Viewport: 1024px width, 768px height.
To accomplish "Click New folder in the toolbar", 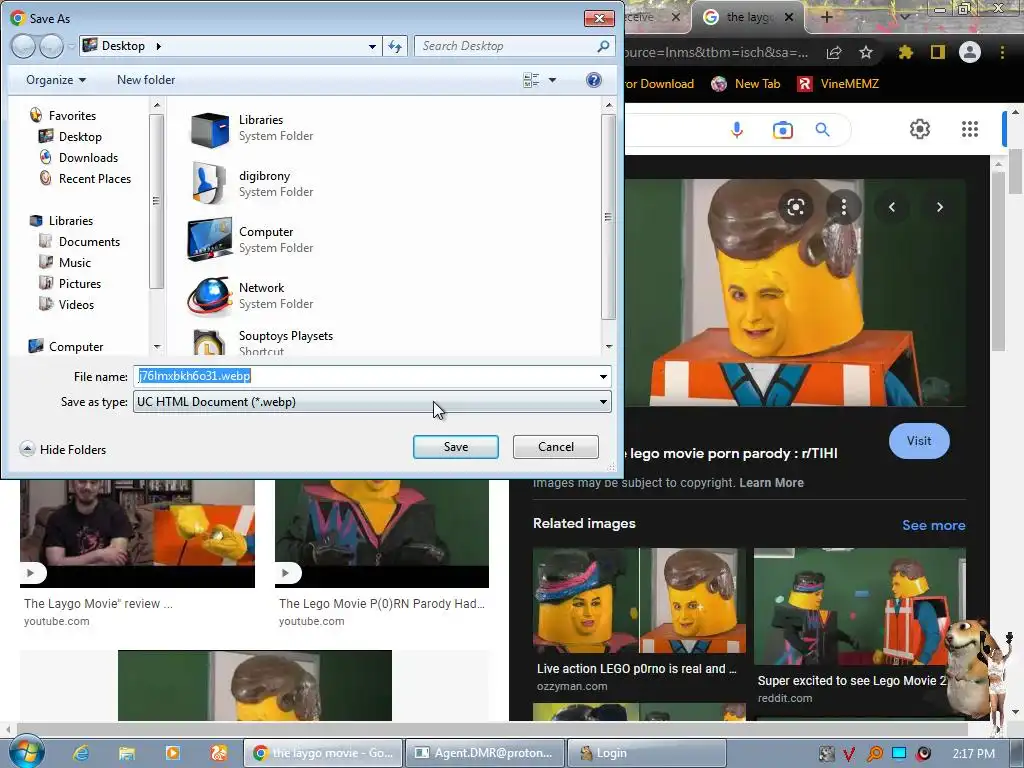I will coord(146,80).
